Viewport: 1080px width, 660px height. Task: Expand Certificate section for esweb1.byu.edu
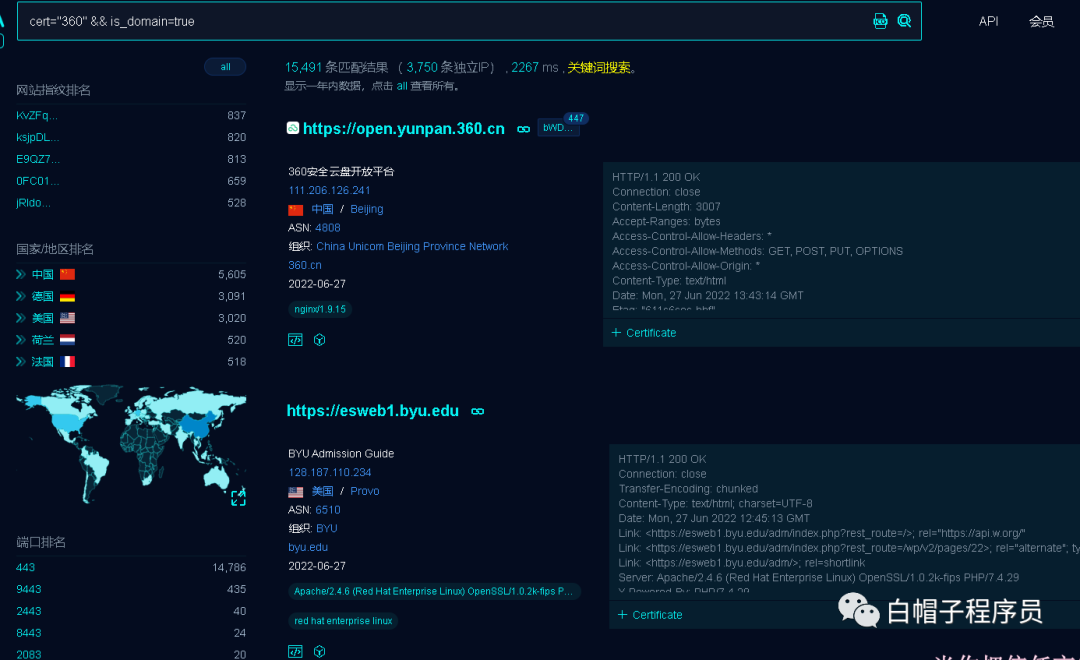point(650,615)
